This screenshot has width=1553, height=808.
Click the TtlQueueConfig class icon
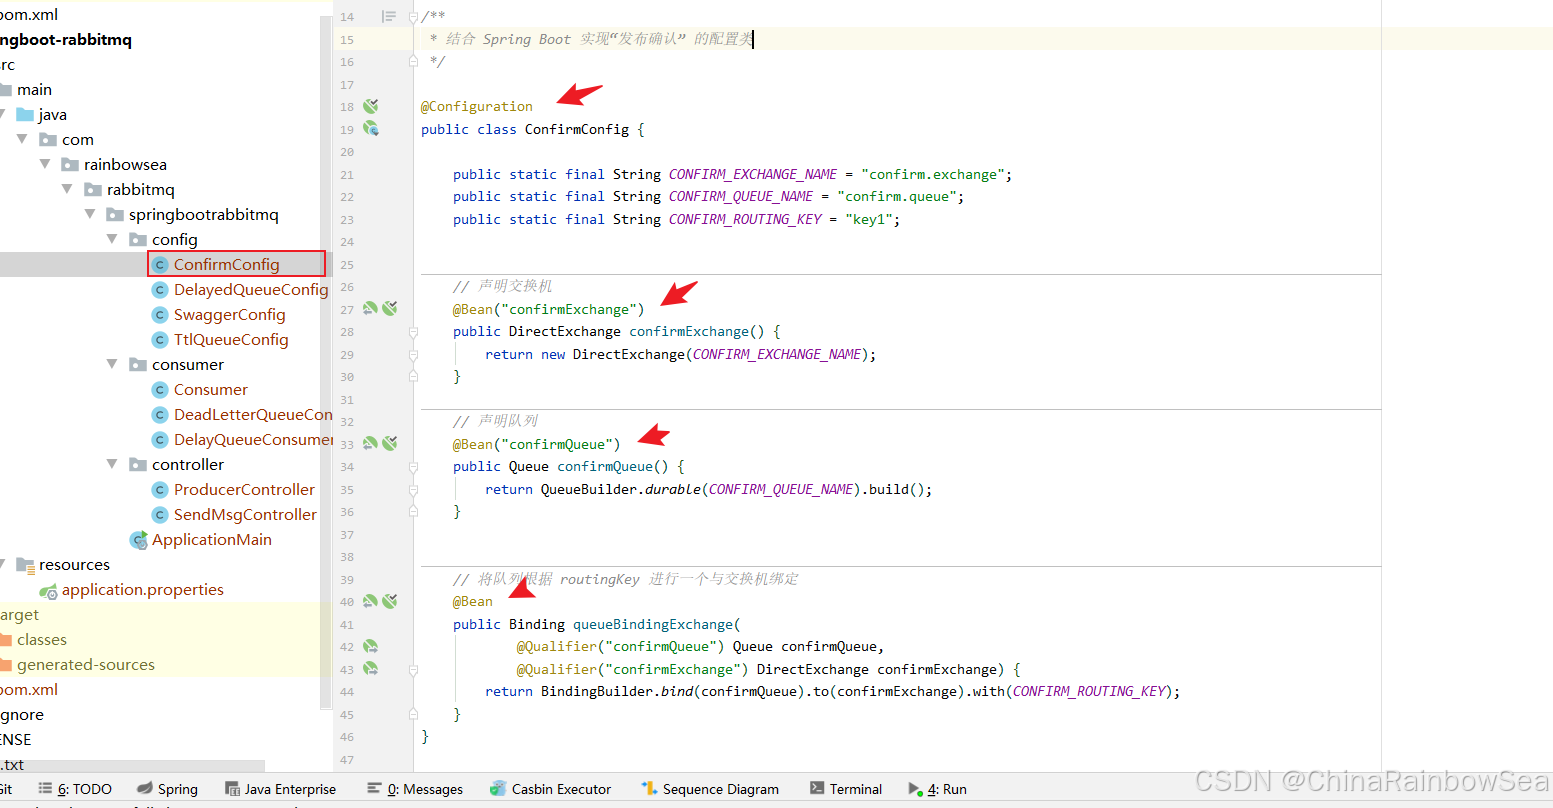click(x=159, y=339)
